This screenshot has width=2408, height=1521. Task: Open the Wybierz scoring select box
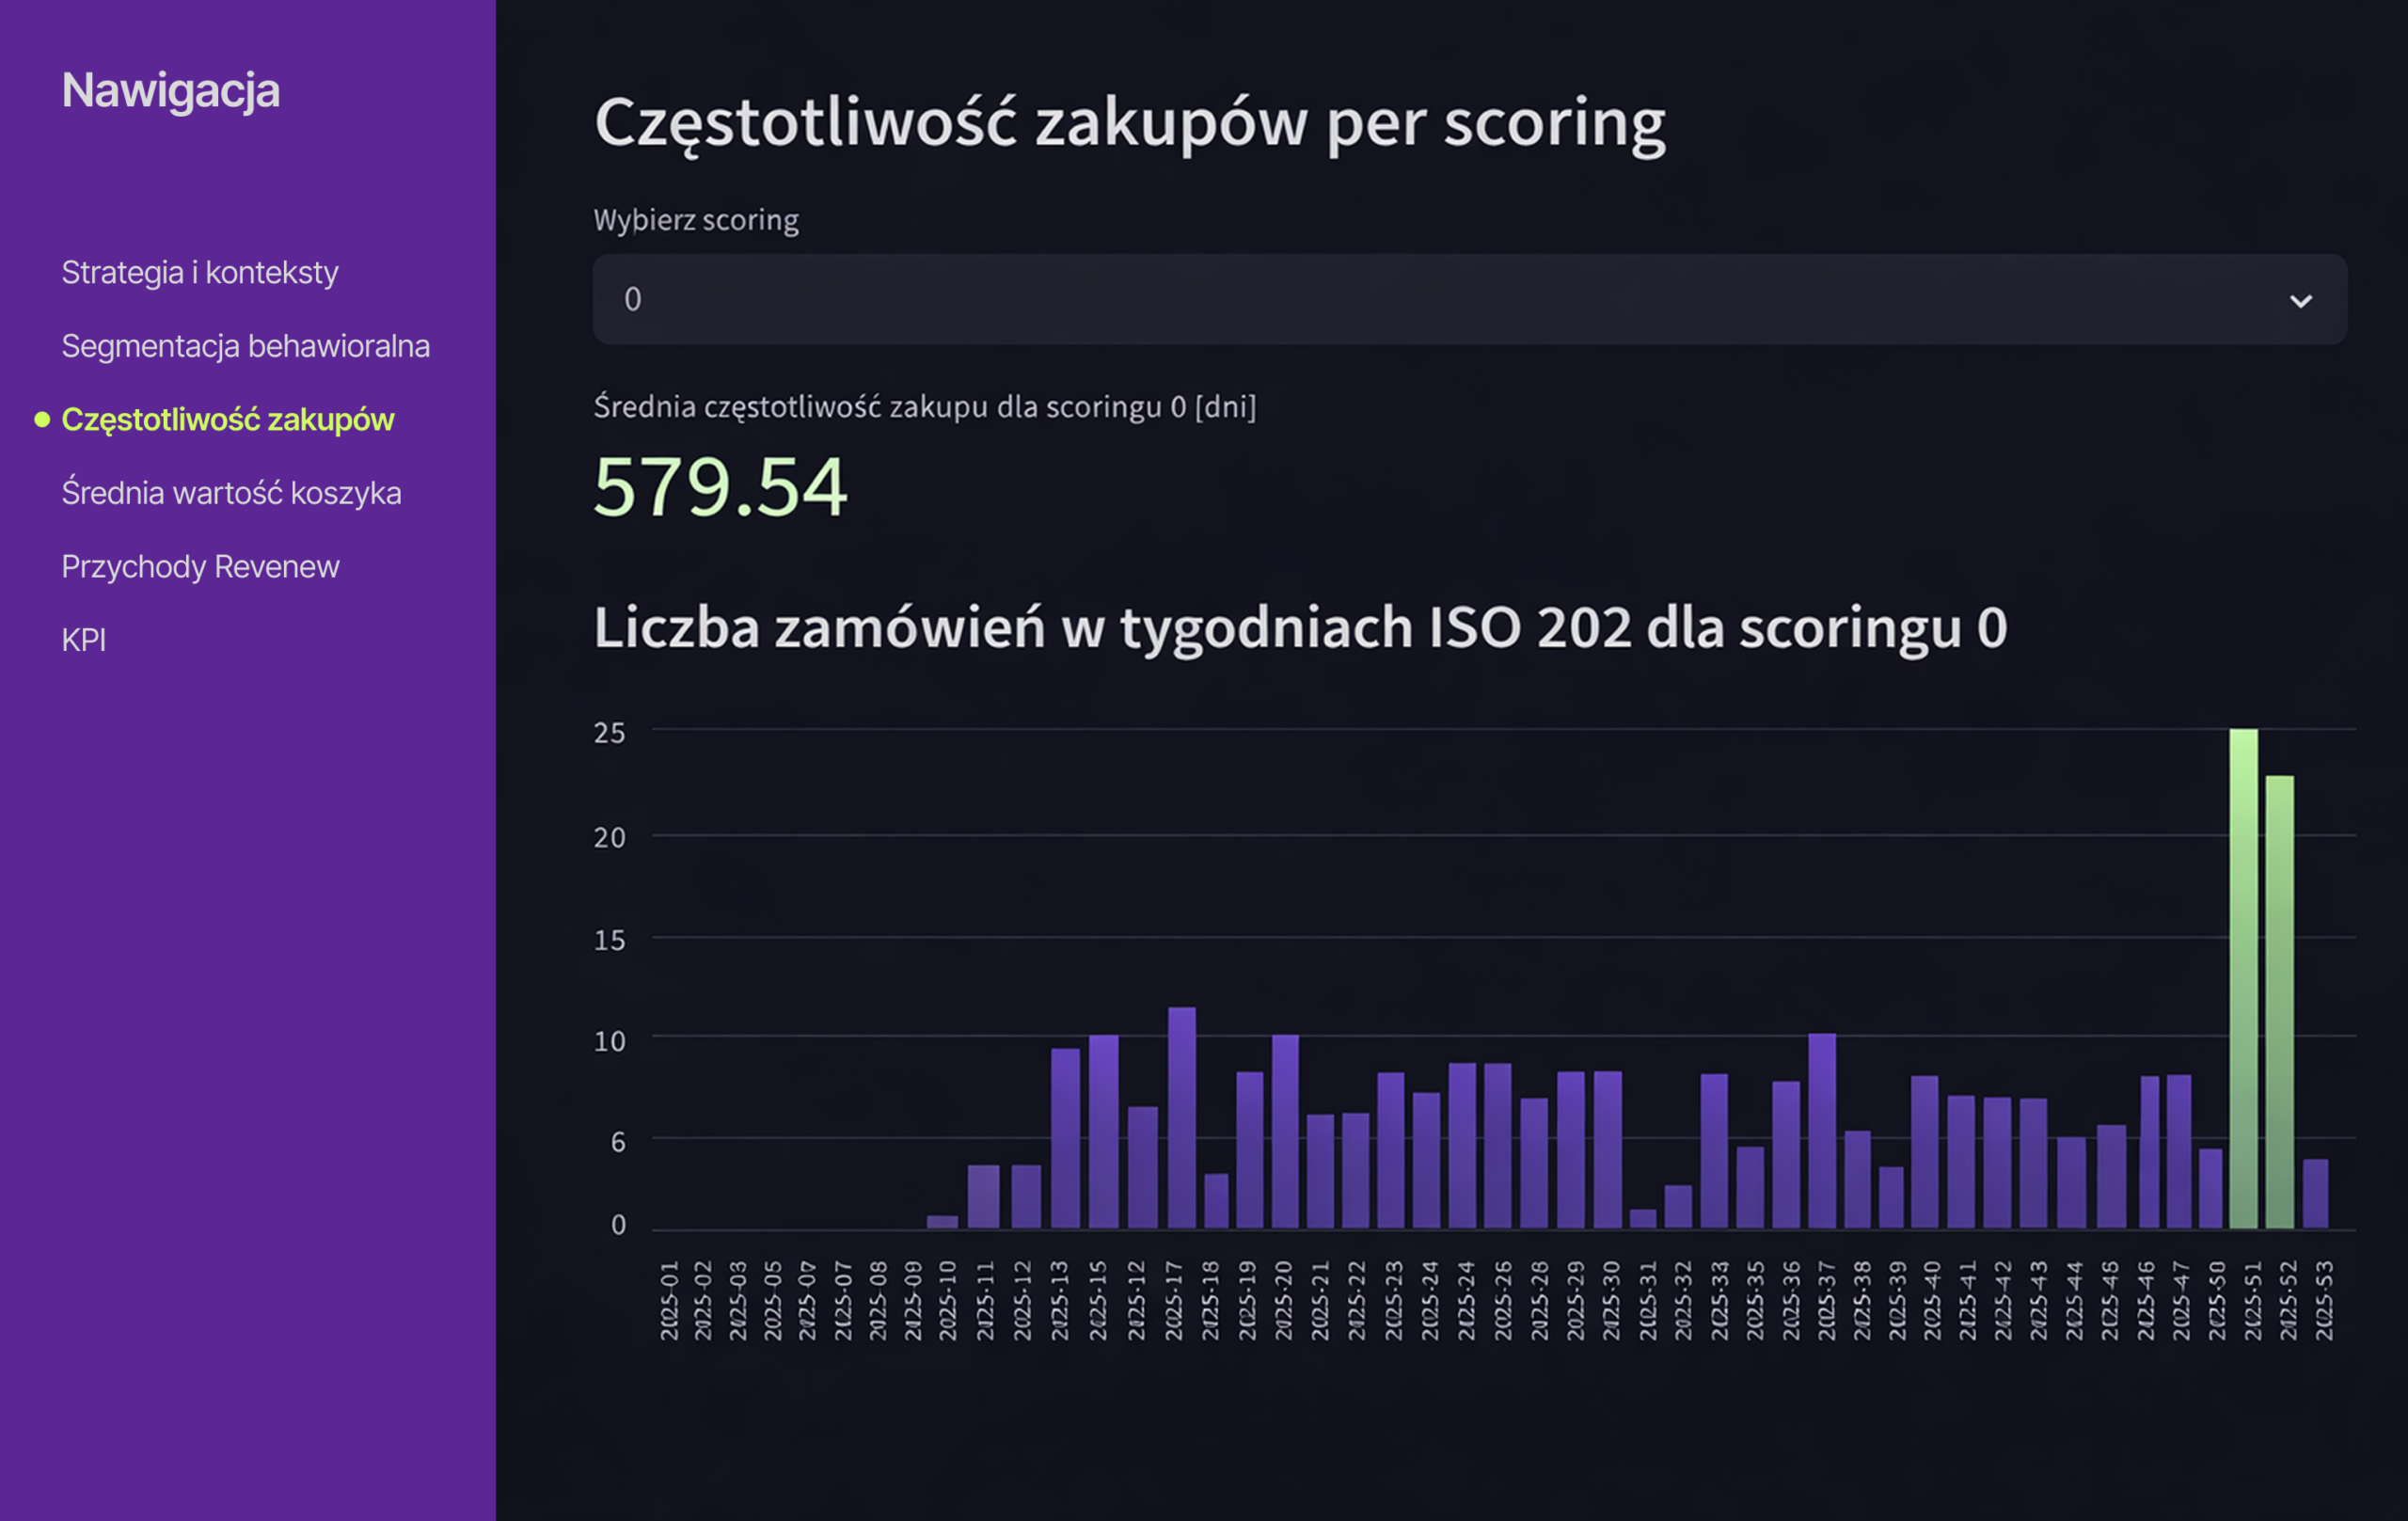point(1400,299)
